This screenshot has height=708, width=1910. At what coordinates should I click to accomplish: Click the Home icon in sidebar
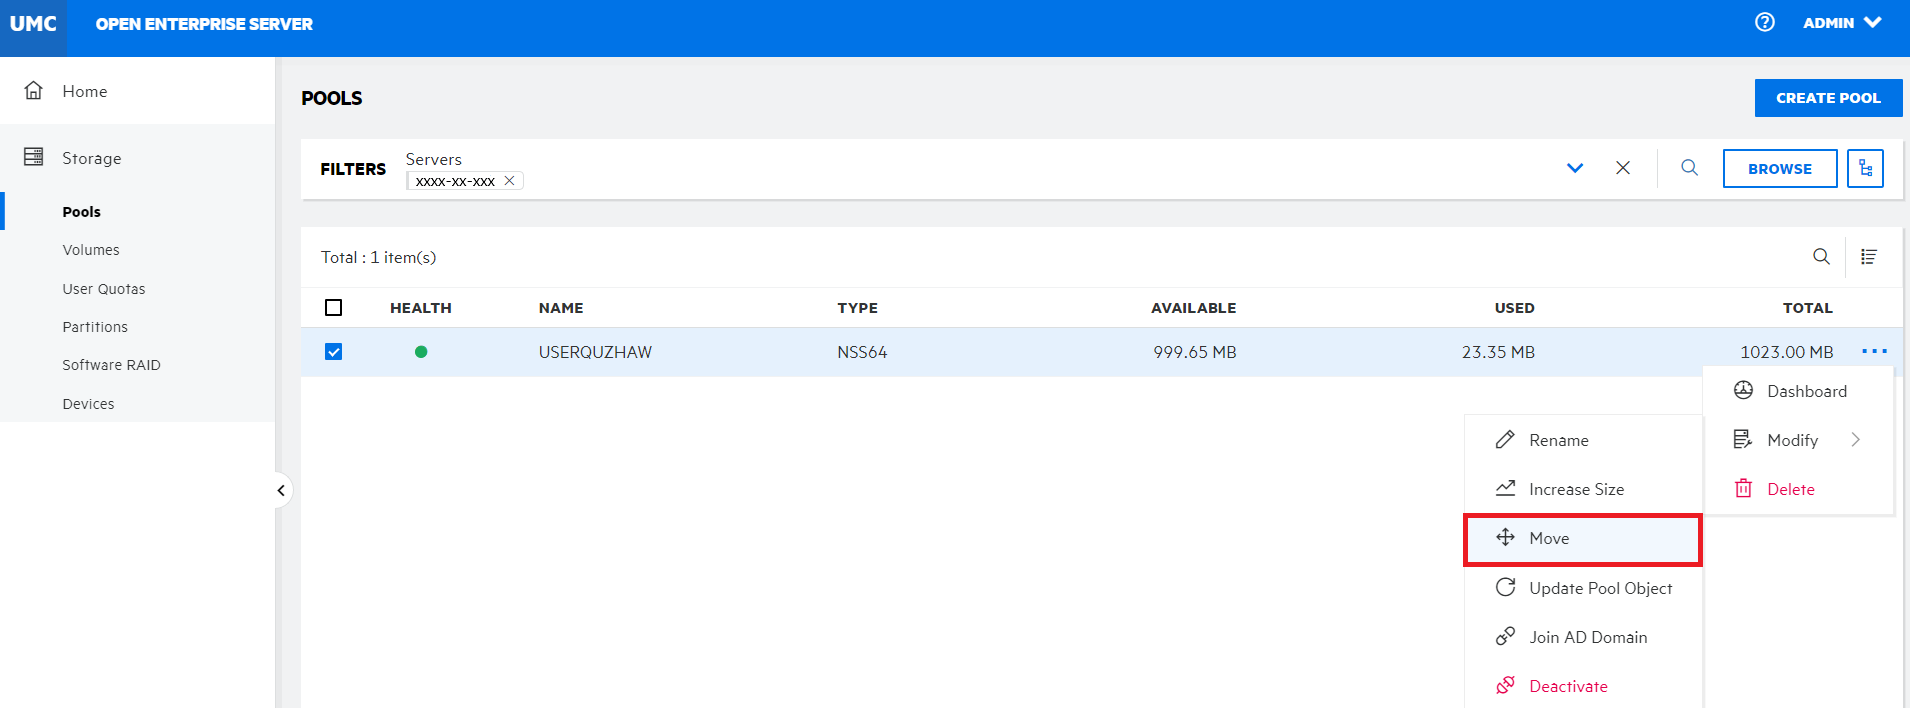click(x=34, y=91)
